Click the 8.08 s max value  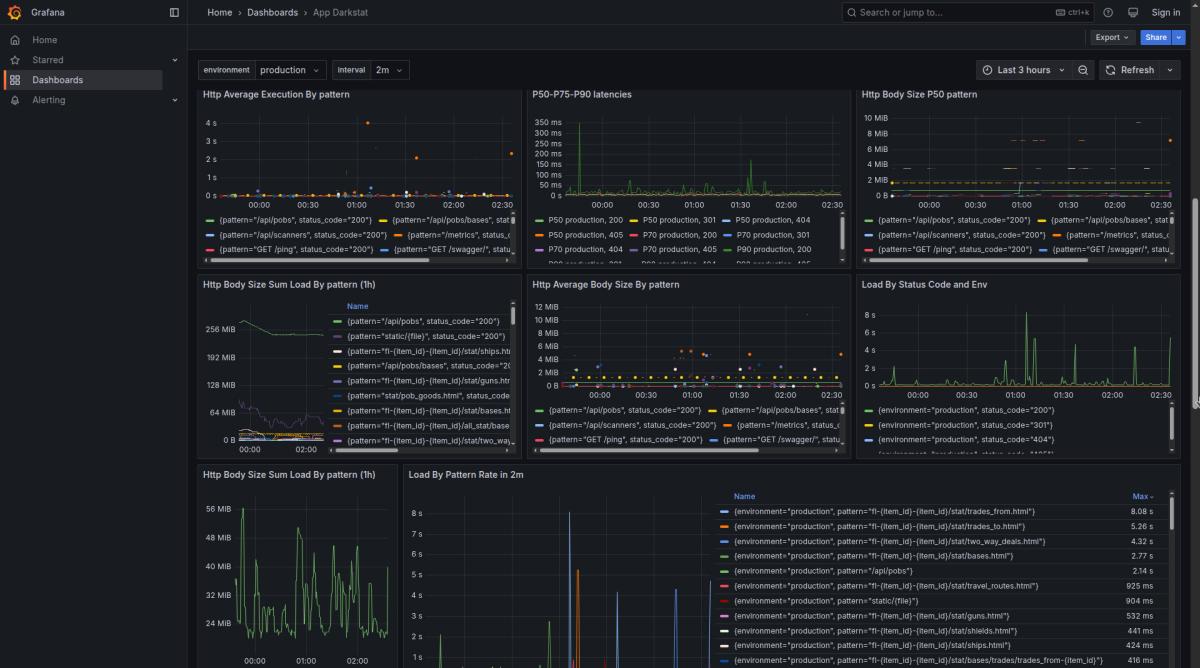pyautogui.click(x=1141, y=511)
